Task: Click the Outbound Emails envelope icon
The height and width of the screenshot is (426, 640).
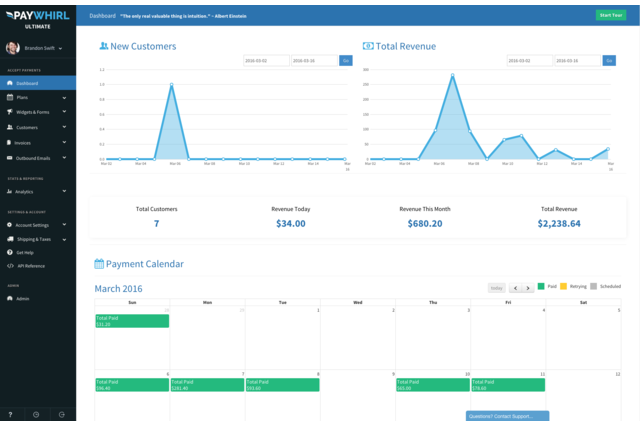Action: click(x=10, y=158)
